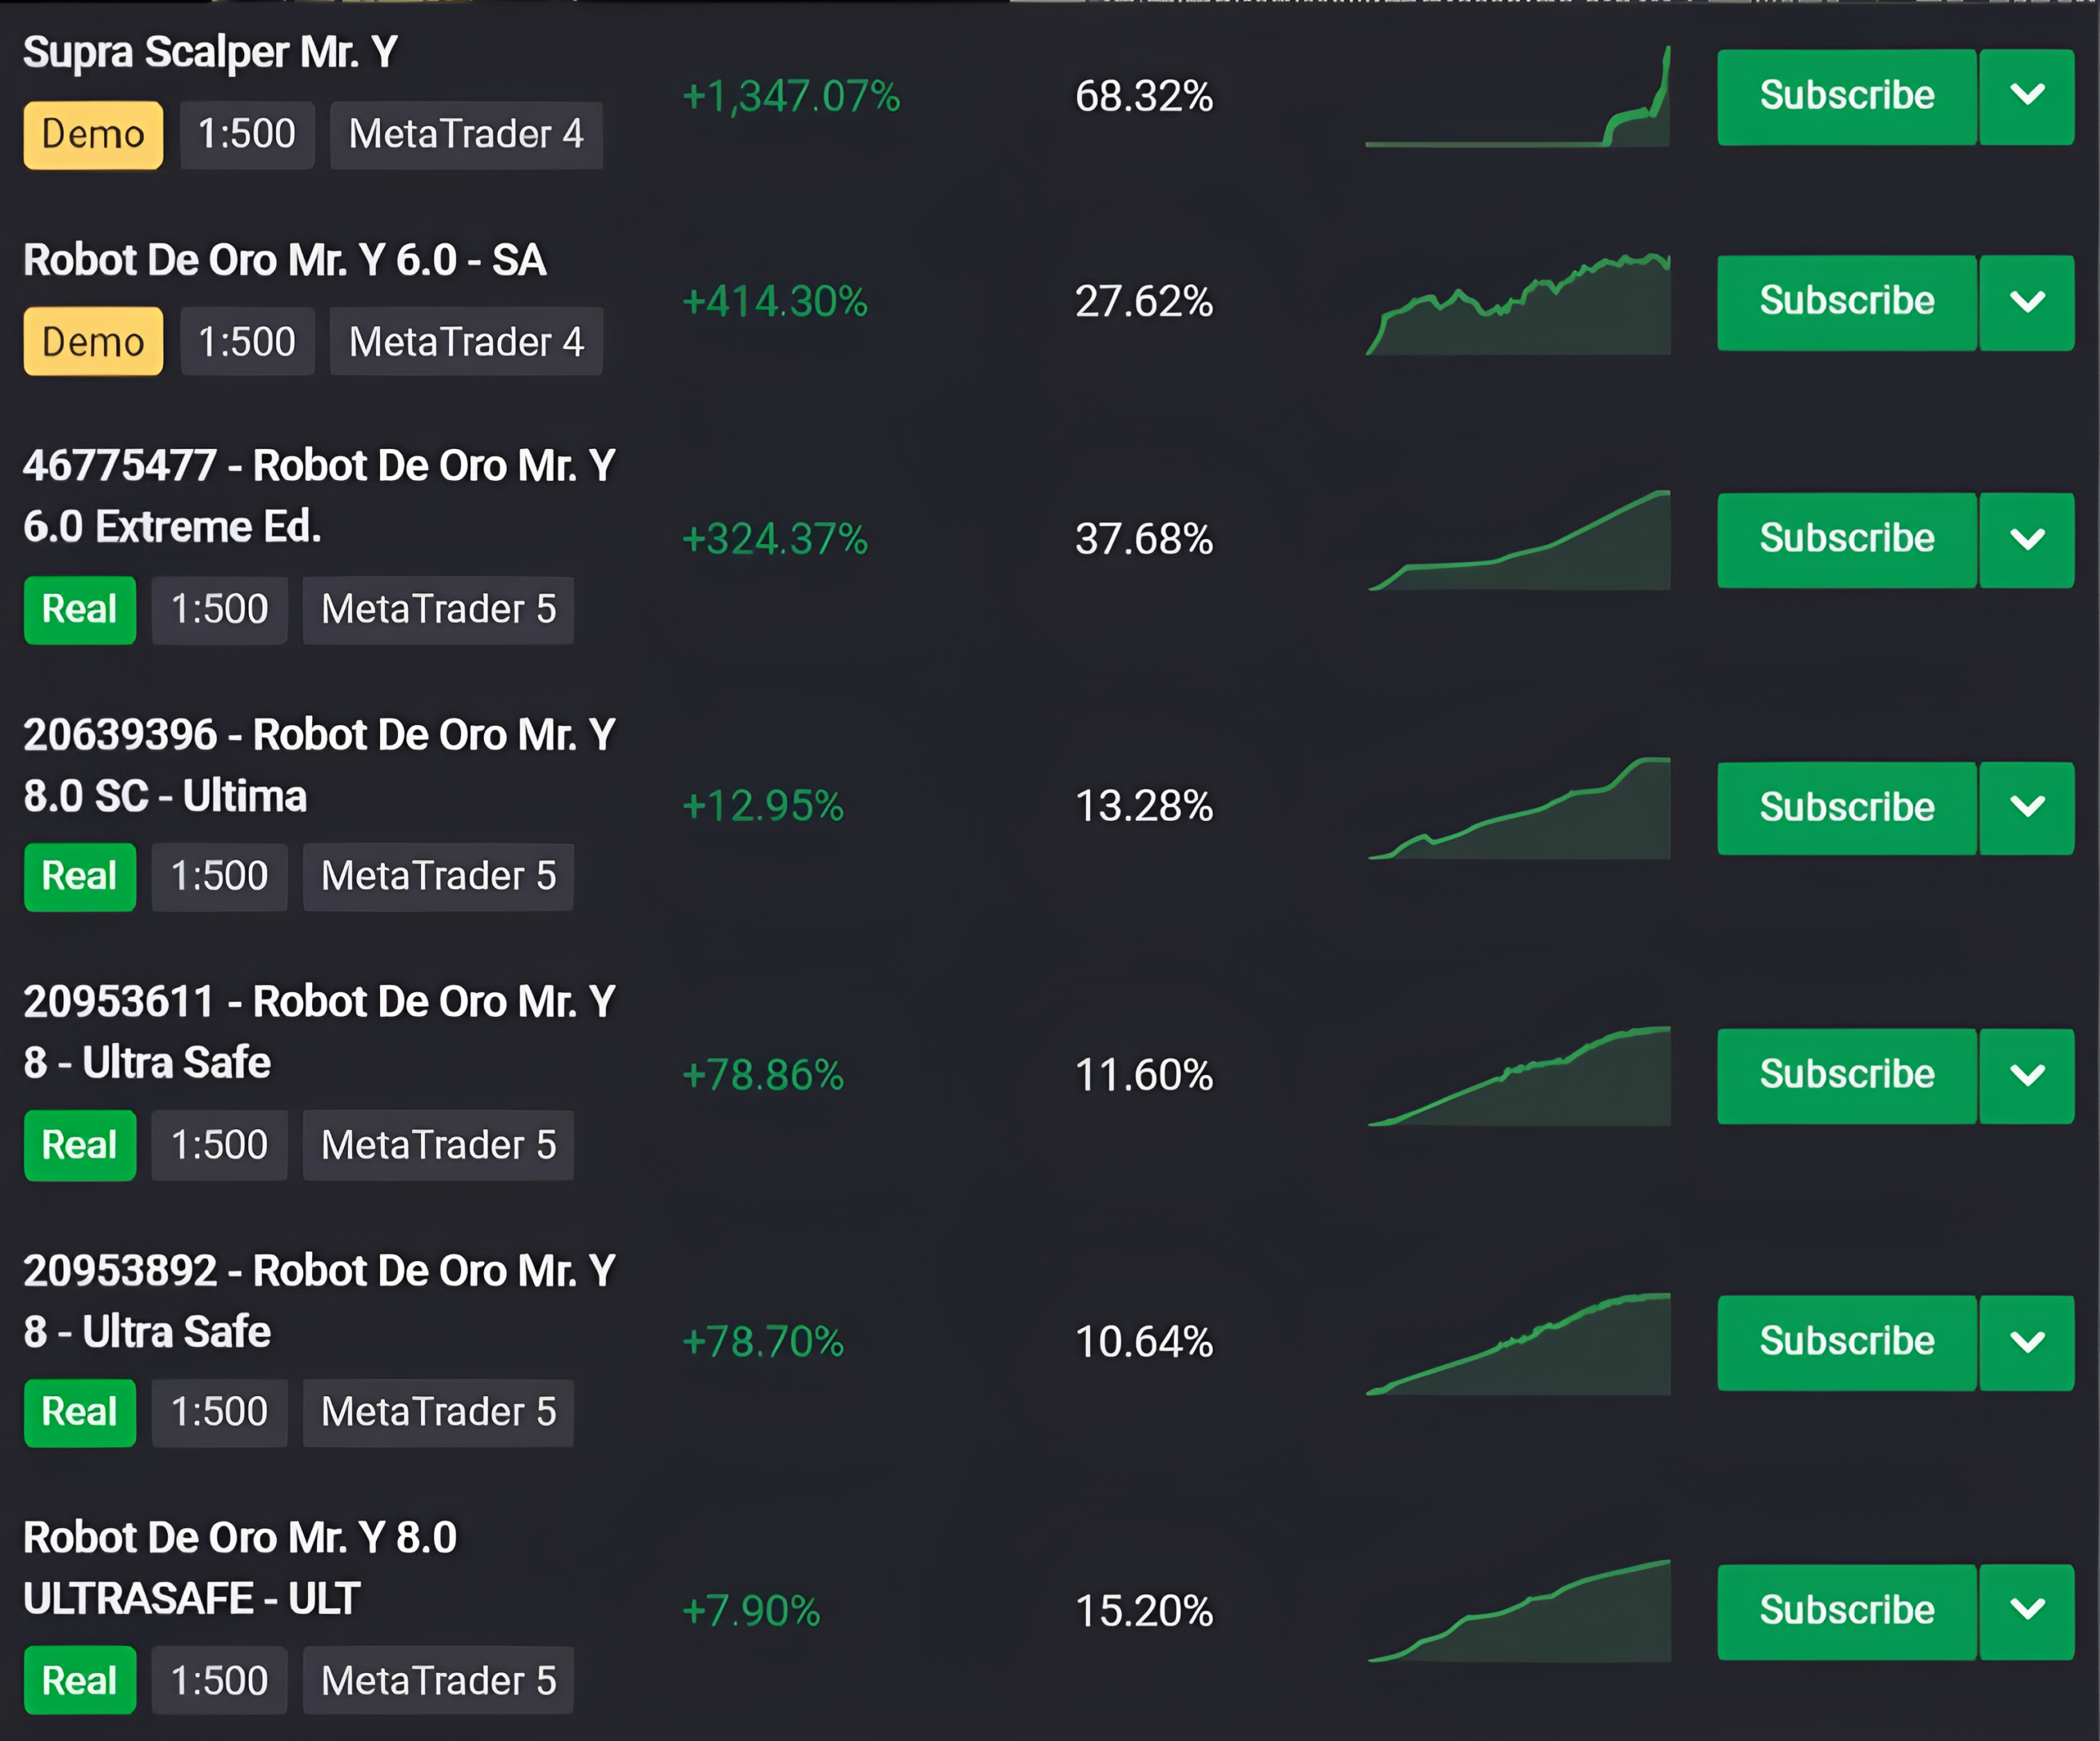View Robot De Oro 6.0 - SA sparkline chart
This screenshot has width=2100, height=1741.
1518,304
